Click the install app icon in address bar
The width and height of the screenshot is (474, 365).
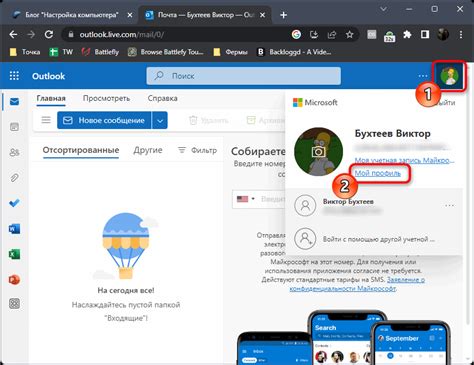314,34
